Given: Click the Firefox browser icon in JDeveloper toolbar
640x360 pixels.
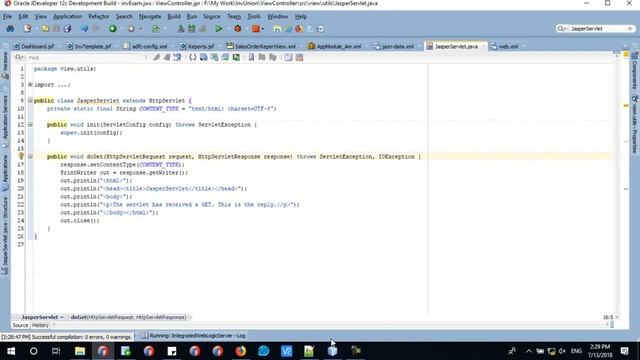Looking at the screenshot, I should point(299,29).
